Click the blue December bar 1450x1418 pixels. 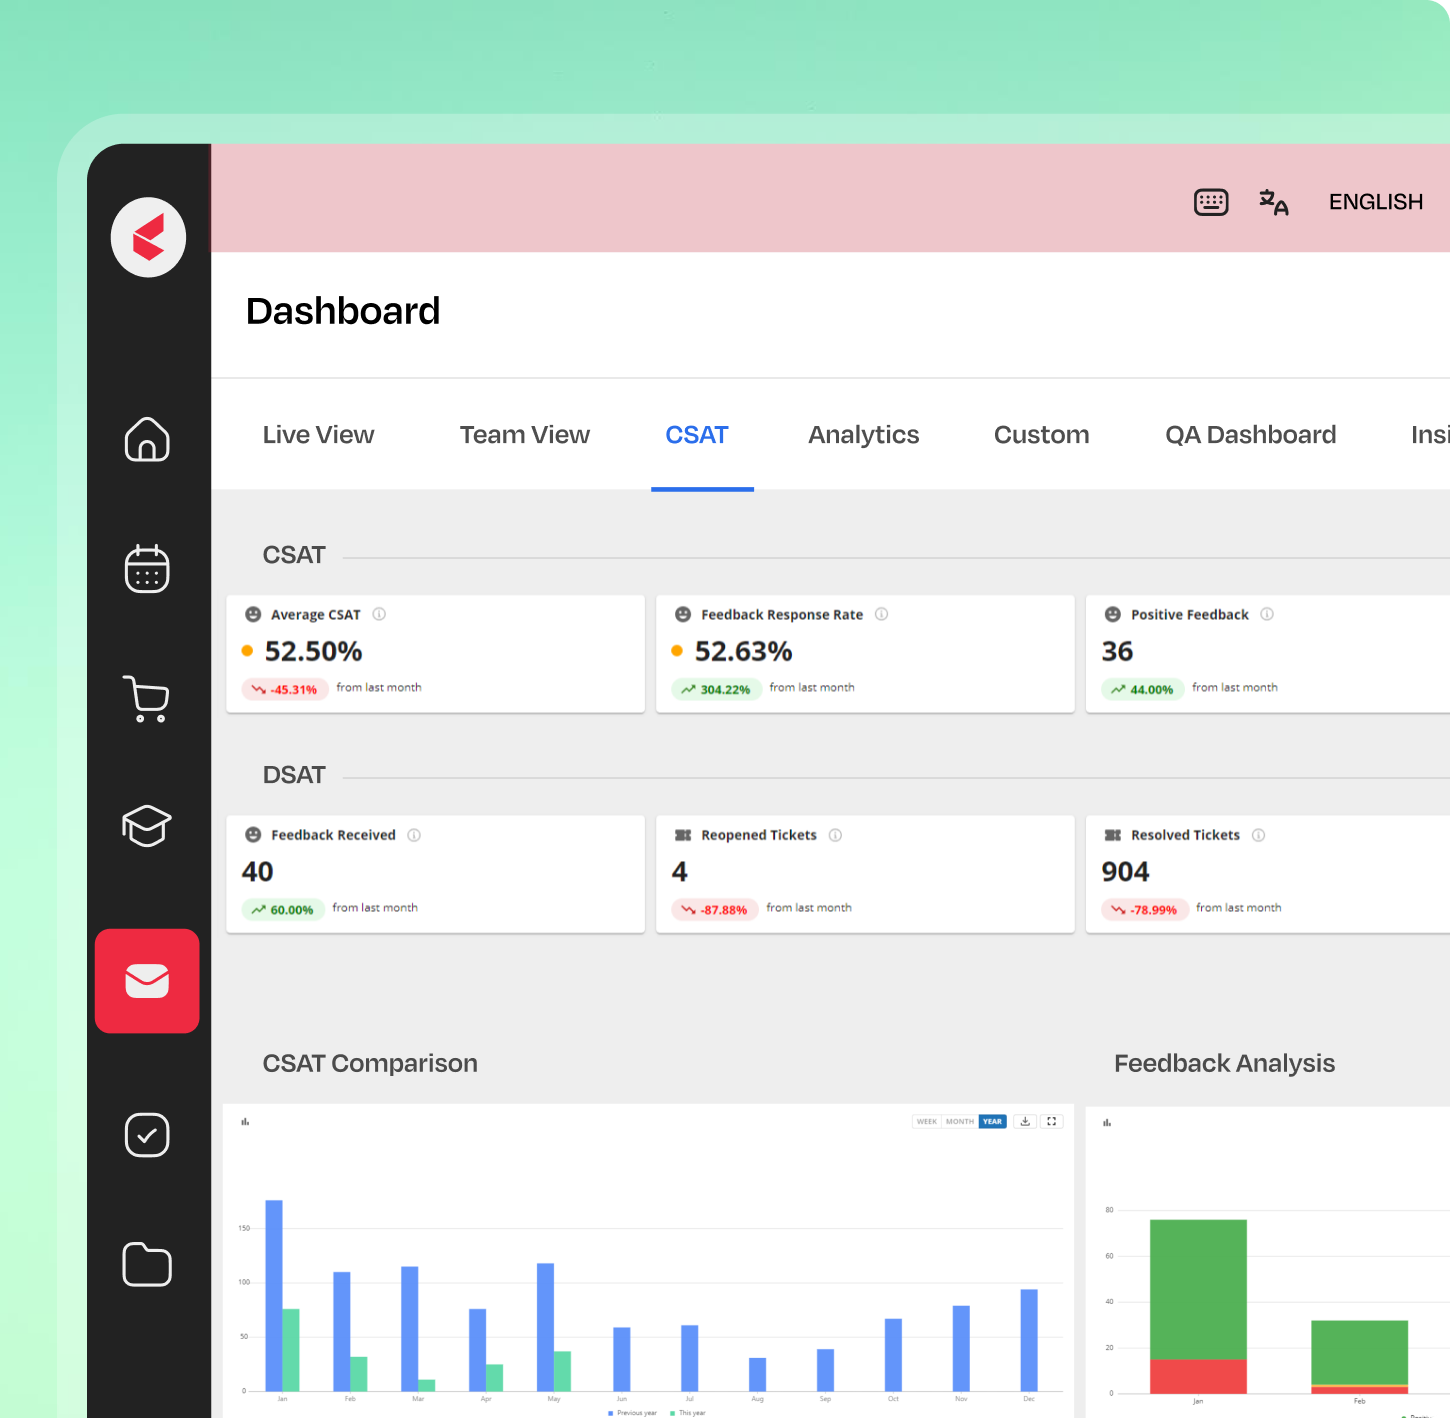tap(1029, 1340)
